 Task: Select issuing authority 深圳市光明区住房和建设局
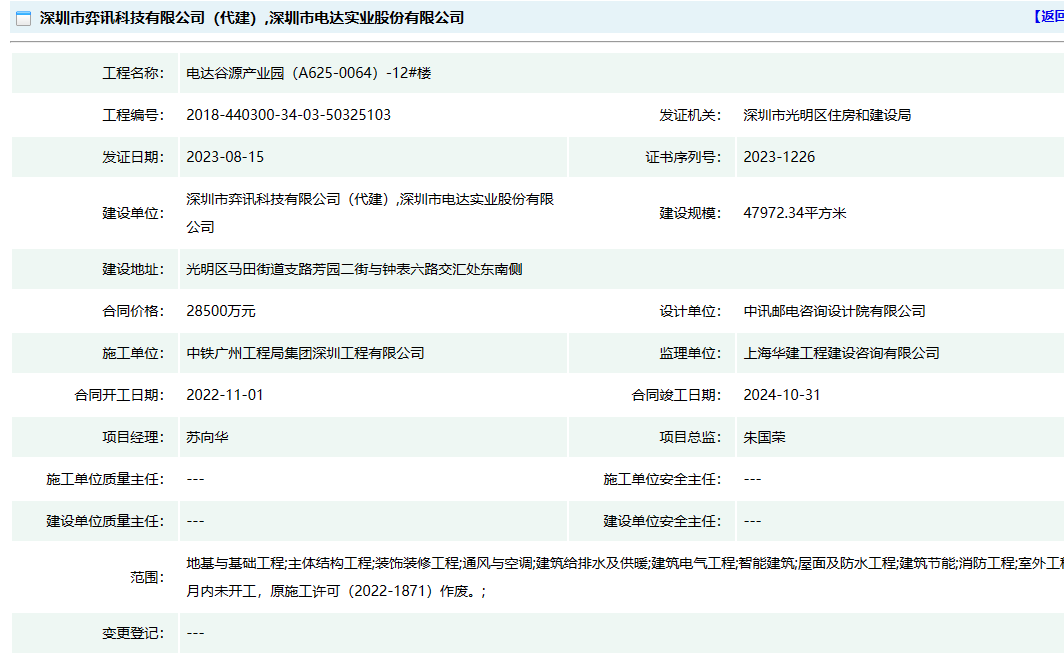coord(826,115)
